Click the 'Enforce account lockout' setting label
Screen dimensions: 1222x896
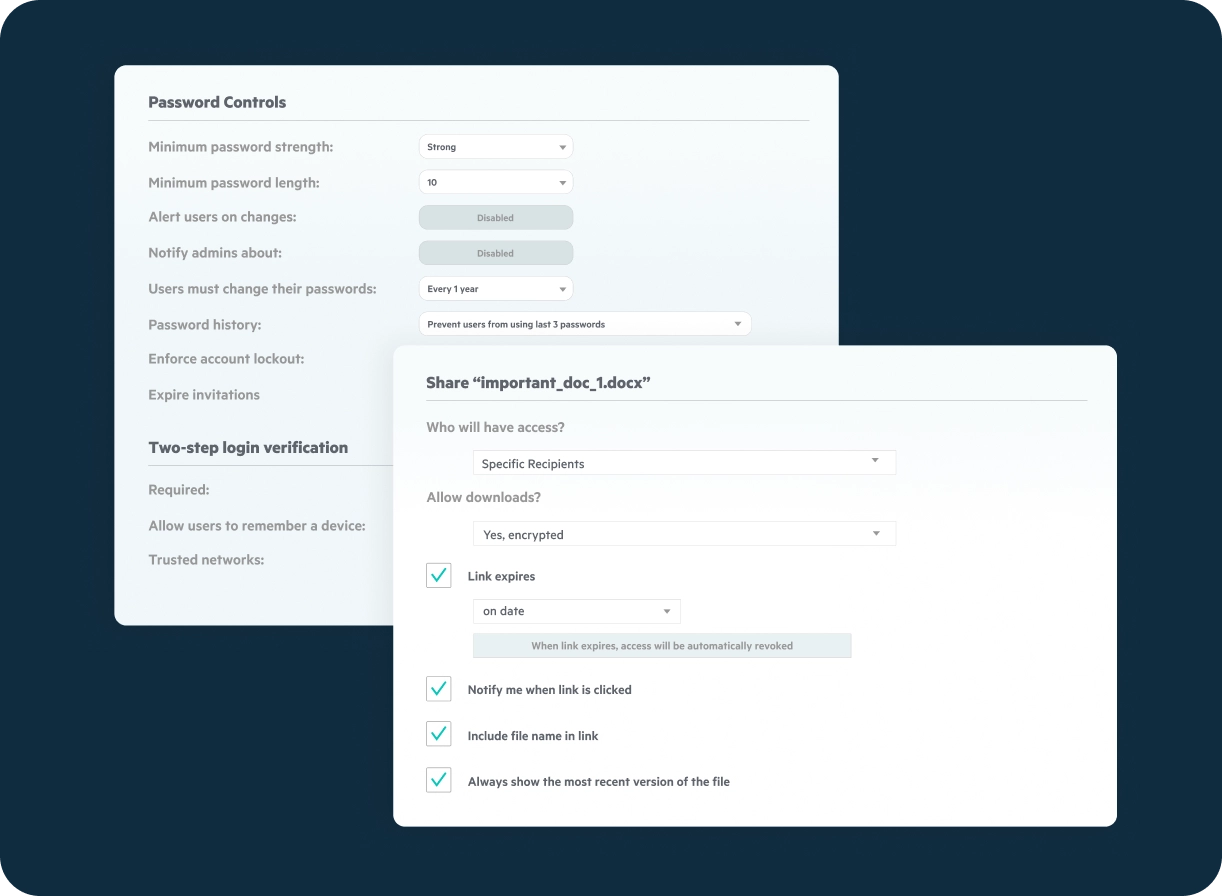click(x=226, y=358)
